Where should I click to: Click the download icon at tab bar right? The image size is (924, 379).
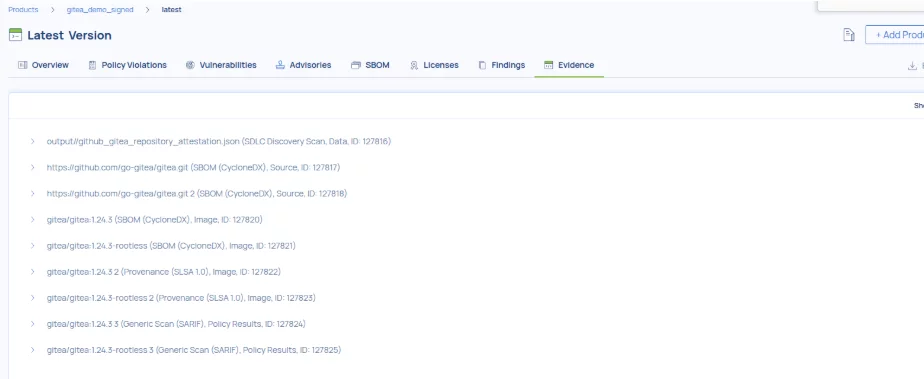coord(912,65)
